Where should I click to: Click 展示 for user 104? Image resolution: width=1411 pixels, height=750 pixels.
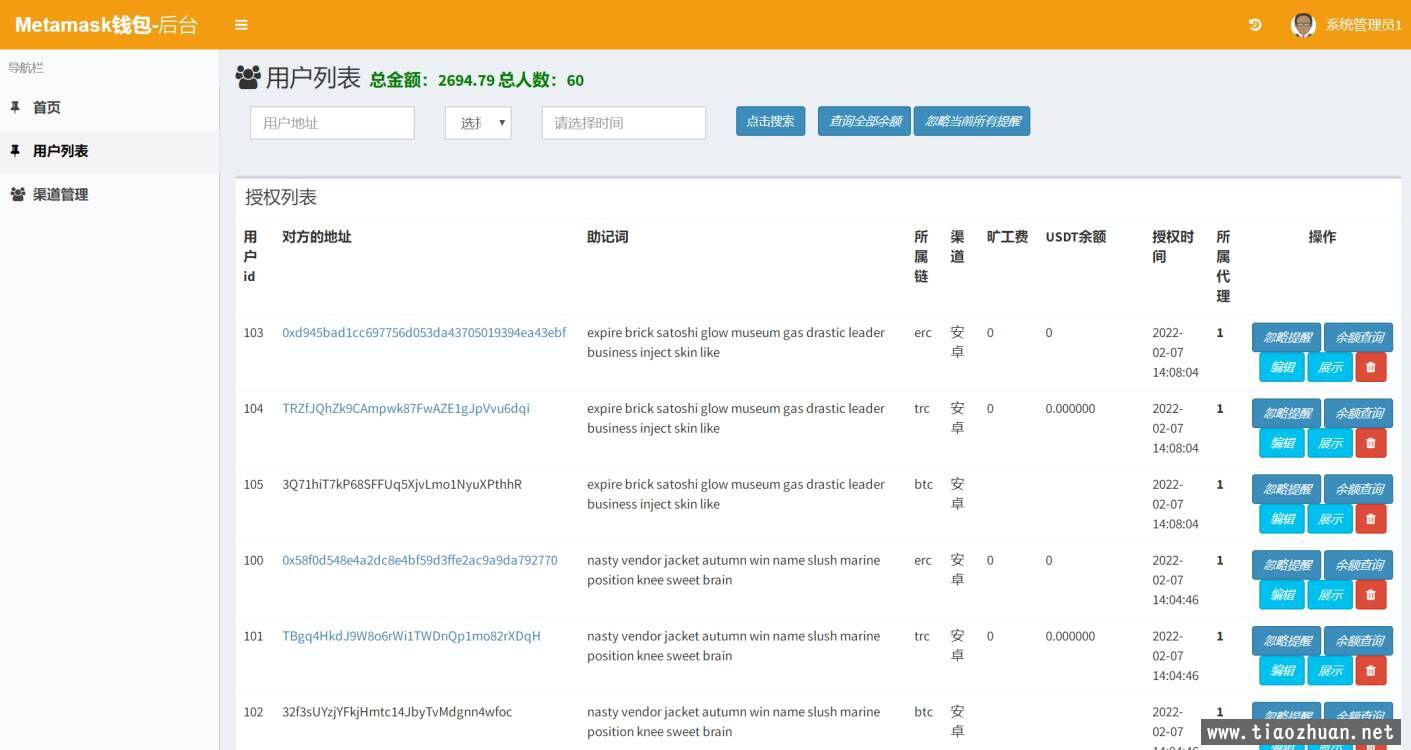click(1330, 443)
